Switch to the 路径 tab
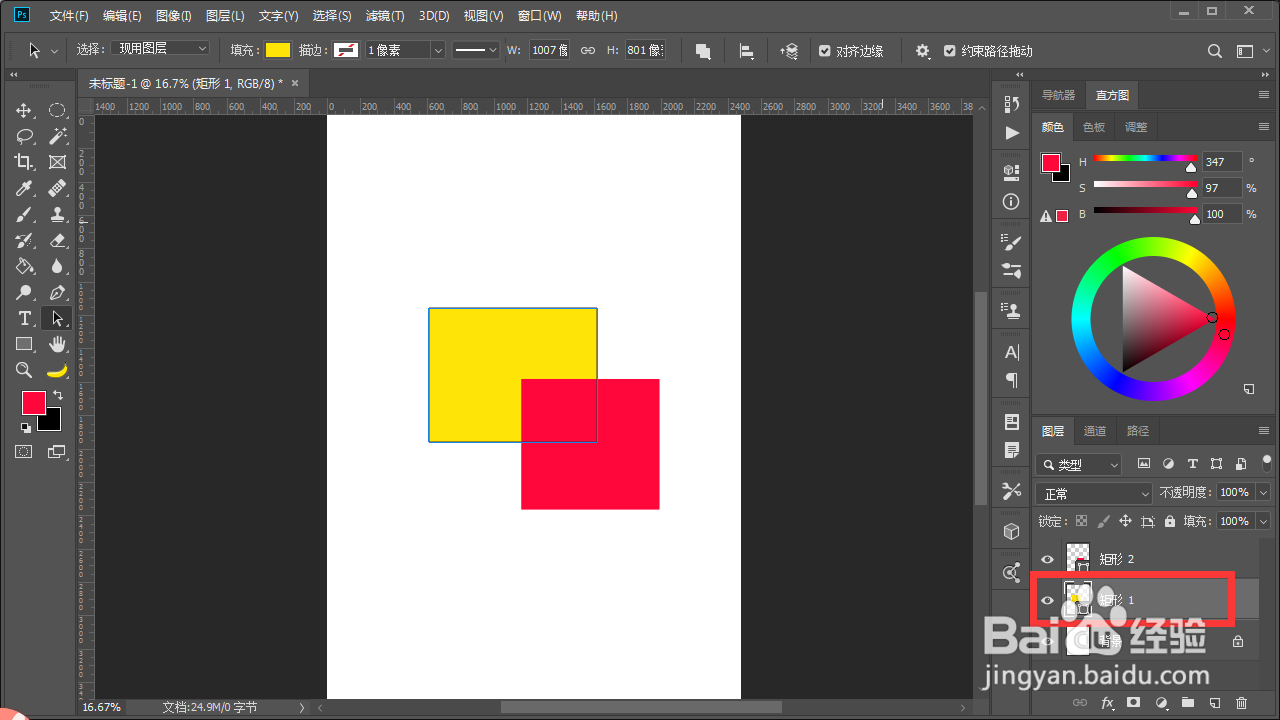1280x720 pixels. point(1138,431)
